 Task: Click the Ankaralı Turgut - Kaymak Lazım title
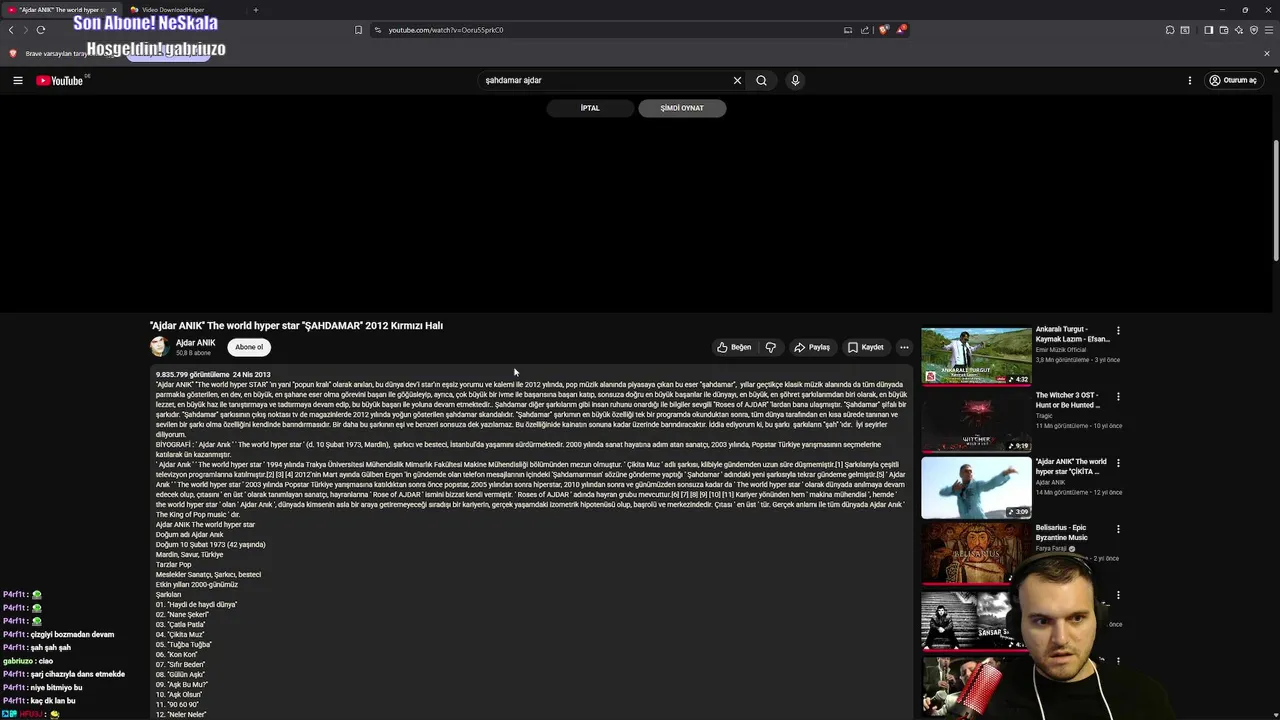coord(1072,334)
